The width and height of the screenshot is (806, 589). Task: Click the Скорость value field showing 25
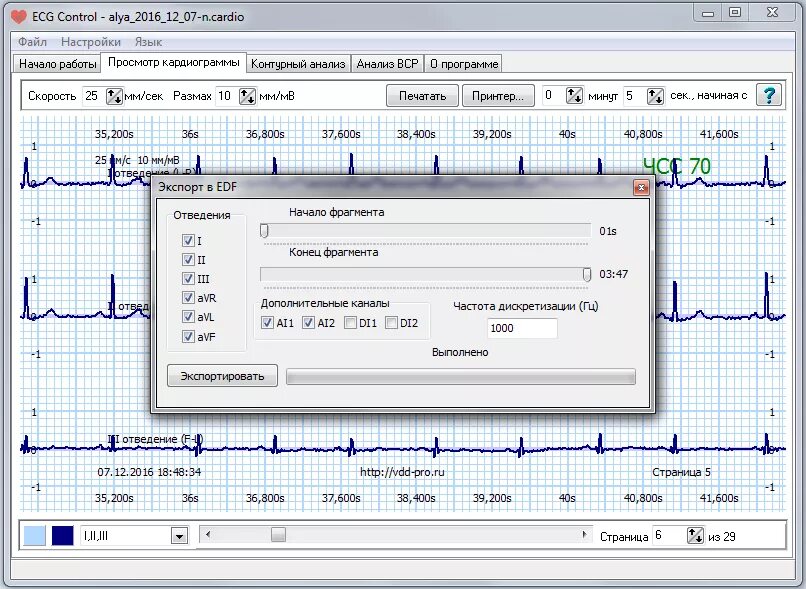pyautogui.click(x=94, y=96)
